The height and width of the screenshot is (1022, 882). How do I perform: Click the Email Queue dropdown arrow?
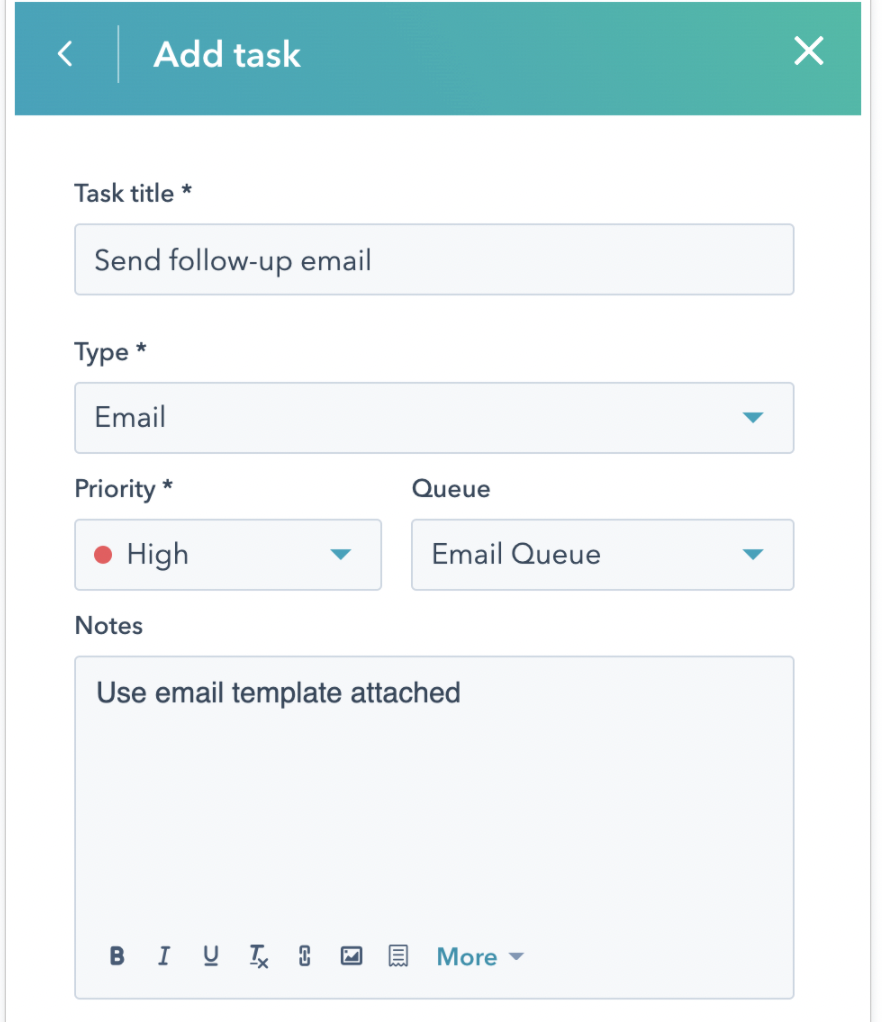point(753,554)
